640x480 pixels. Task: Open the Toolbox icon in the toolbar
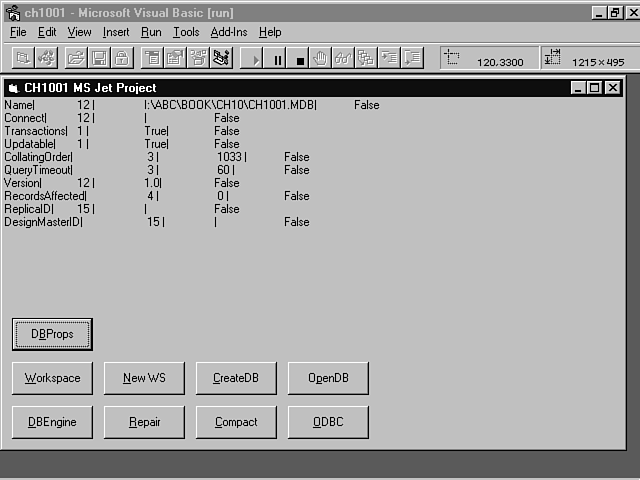(222, 59)
